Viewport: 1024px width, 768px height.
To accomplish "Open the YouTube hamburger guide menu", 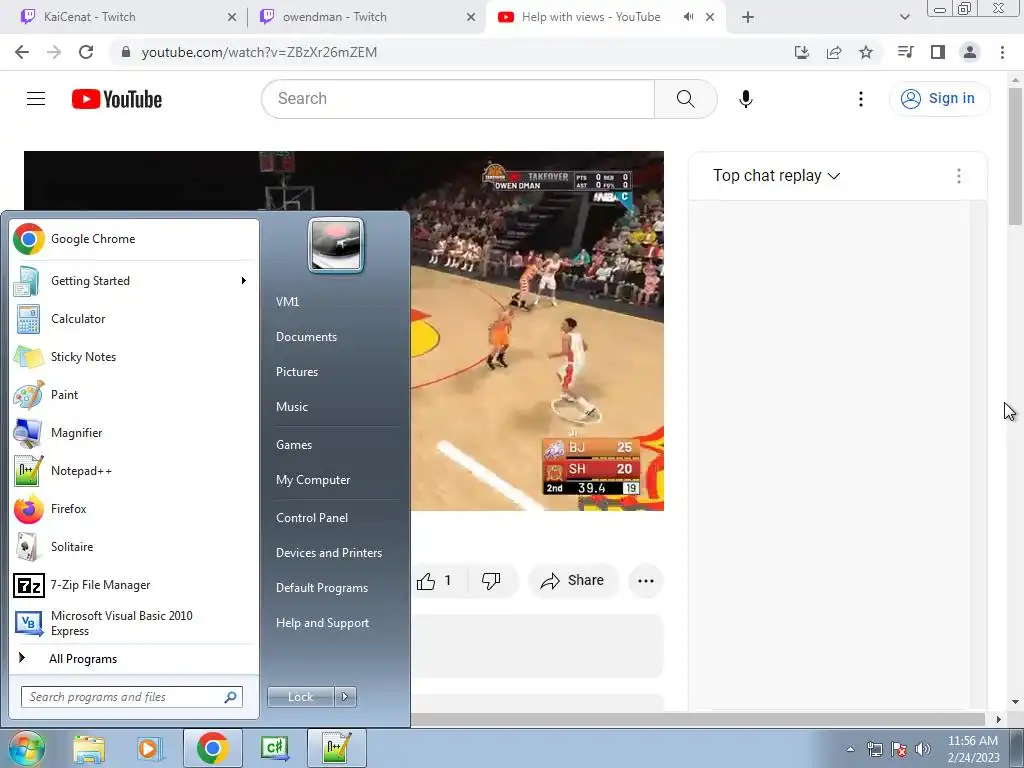I will pos(36,99).
